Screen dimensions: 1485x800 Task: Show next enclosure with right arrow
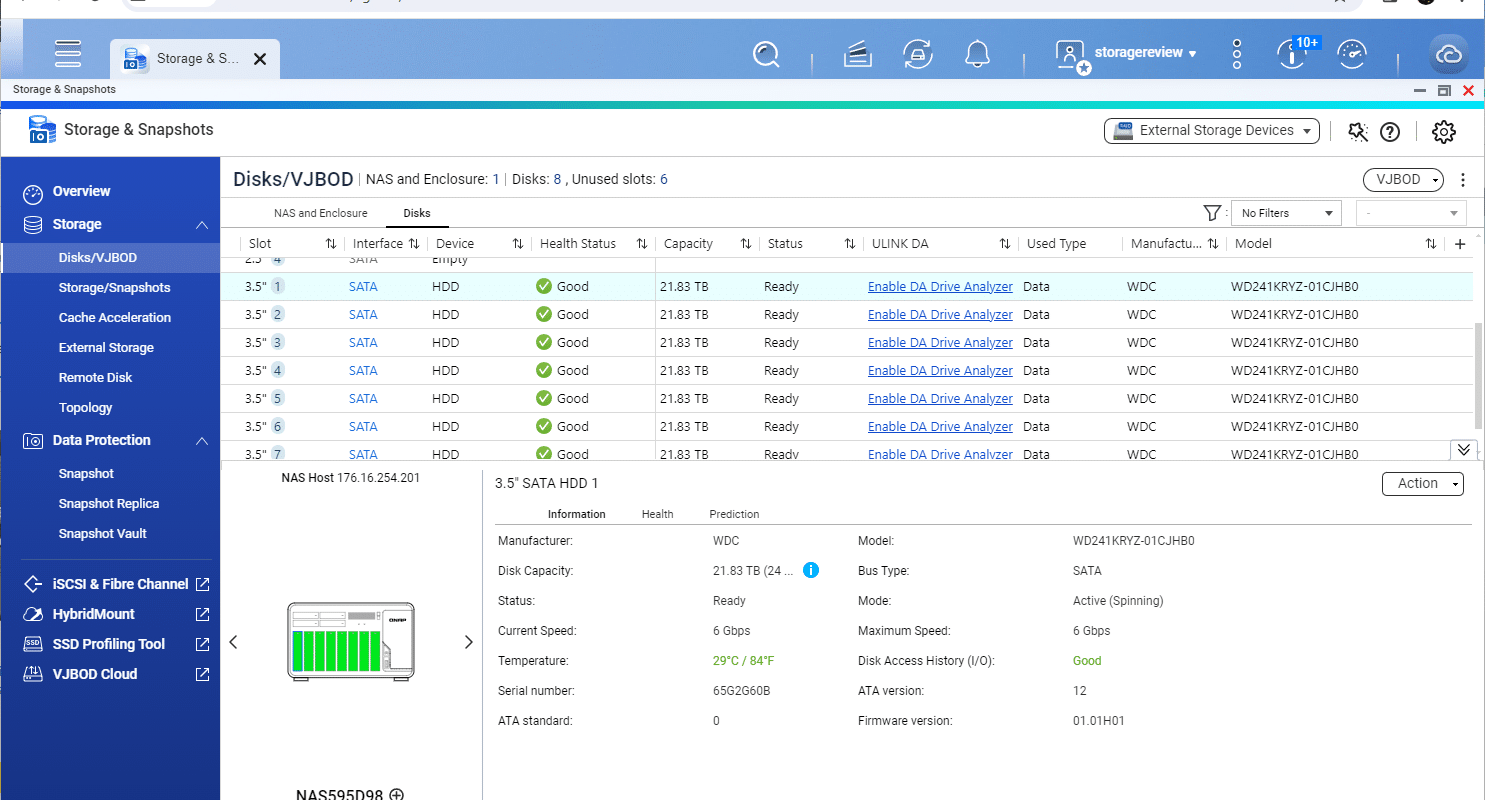pyautogui.click(x=468, y=642)
